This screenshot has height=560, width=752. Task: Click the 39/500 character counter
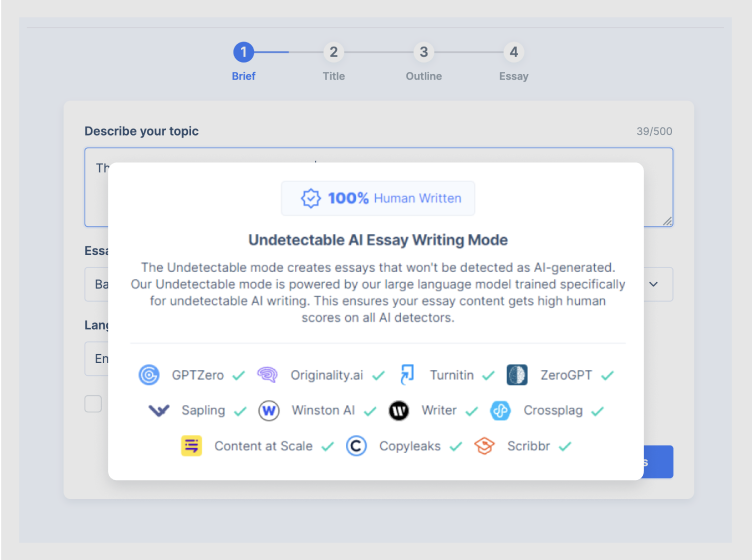654,131
